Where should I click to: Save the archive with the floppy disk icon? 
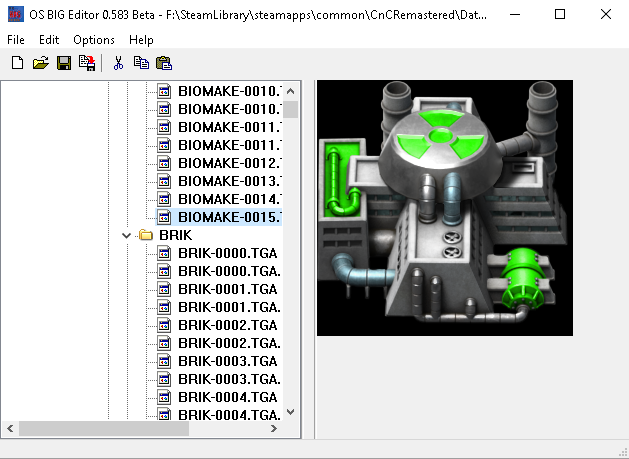click(x=64, y=63)
